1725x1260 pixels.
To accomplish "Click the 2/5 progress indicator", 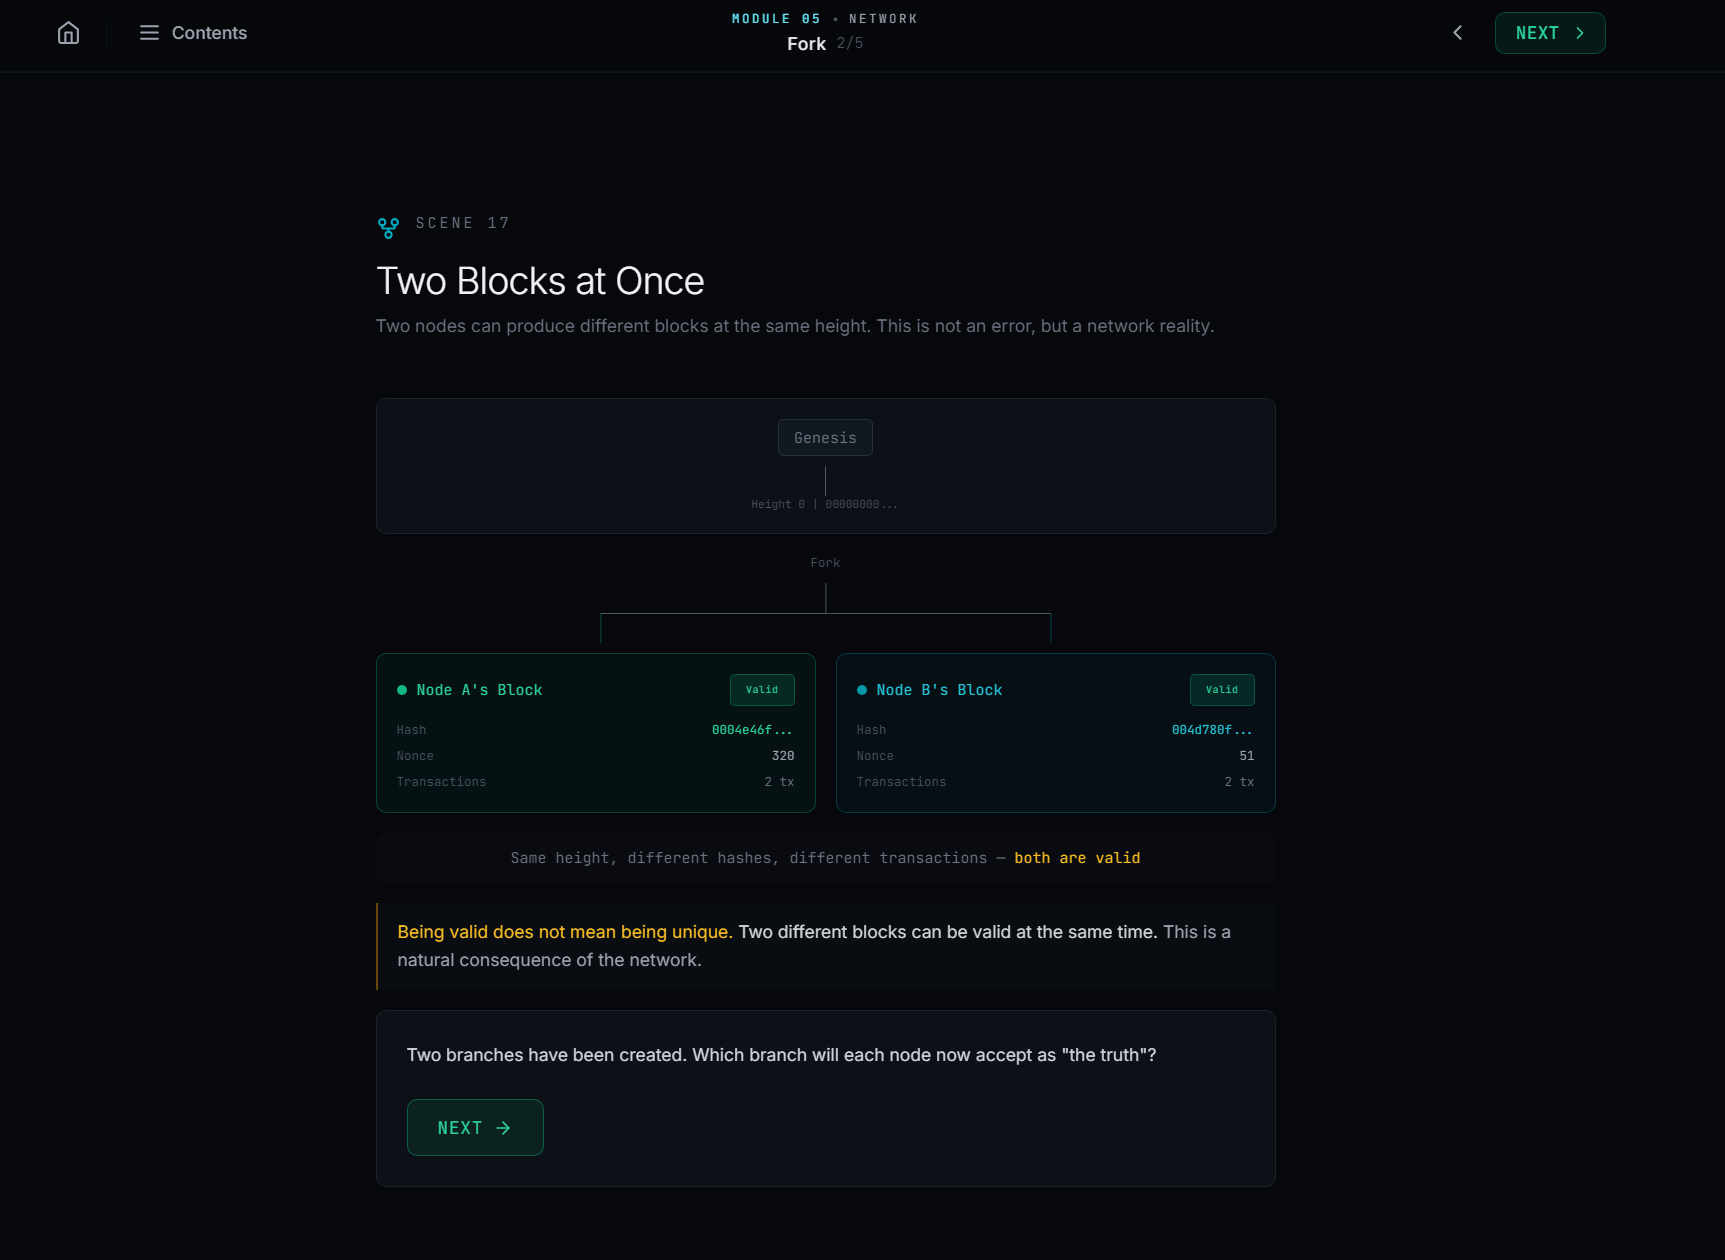I will [850, 43].
